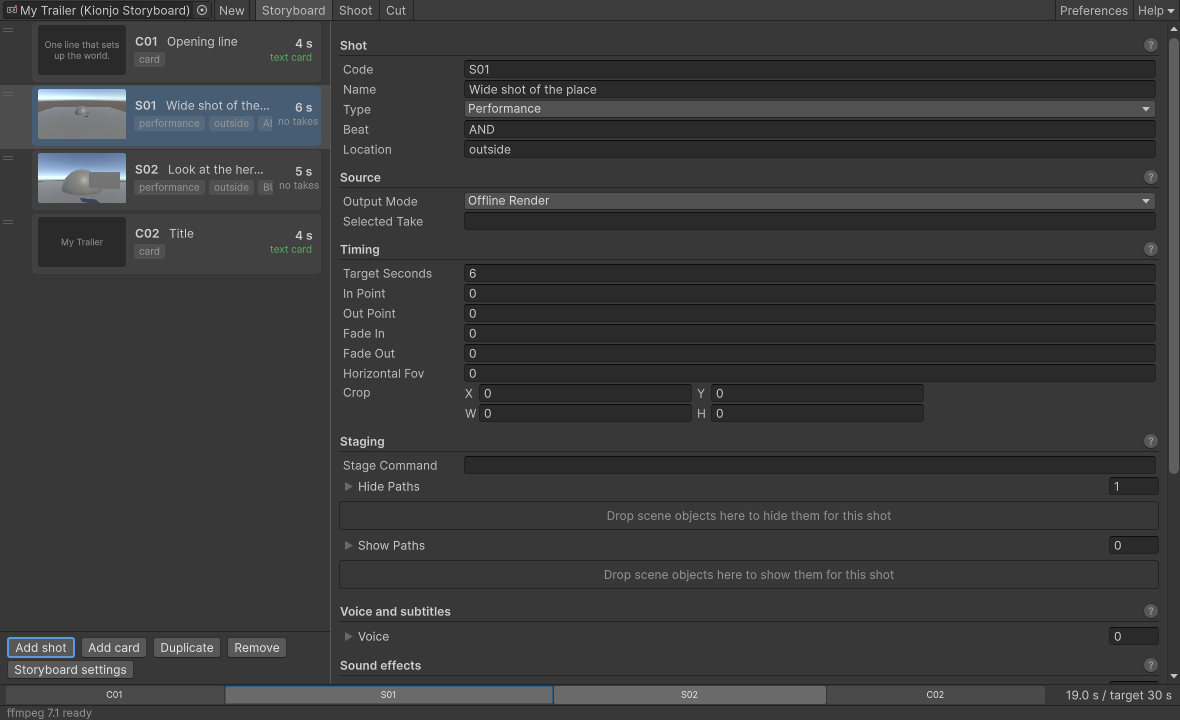
Task: Click the In Point field
Action: click(809, 293)
